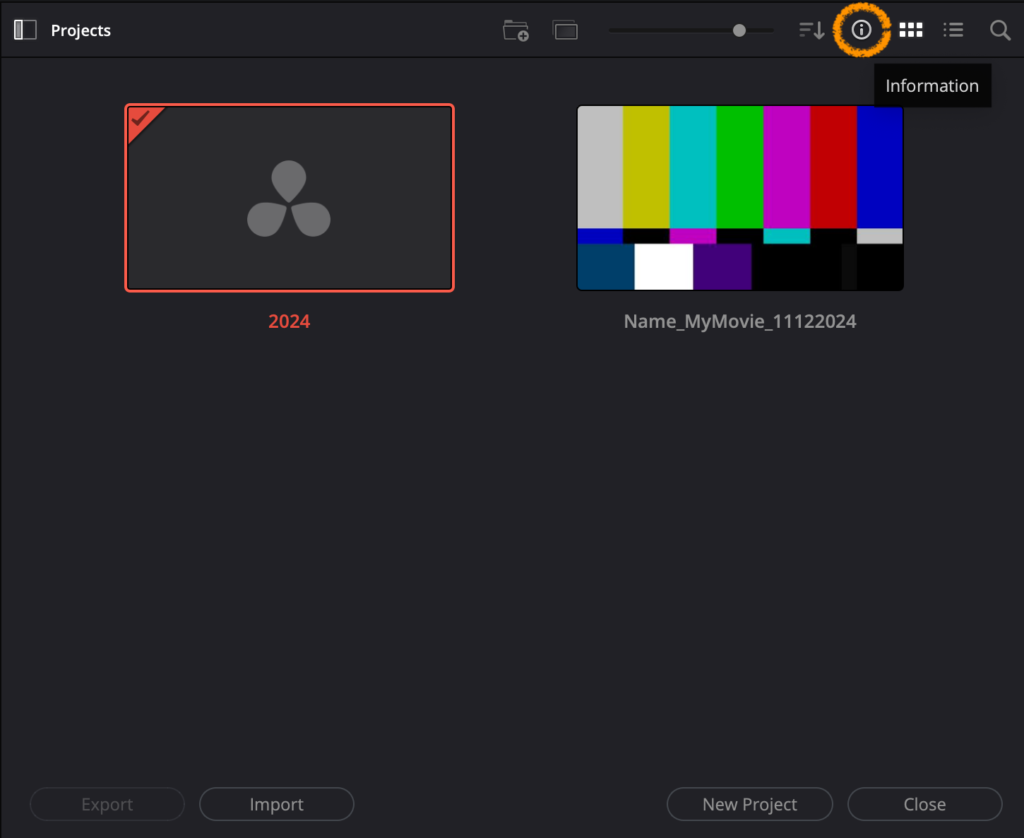Select the 2024 project thumbnail
This screenshot has width=1024, height=838.
[x=289, y=197]
